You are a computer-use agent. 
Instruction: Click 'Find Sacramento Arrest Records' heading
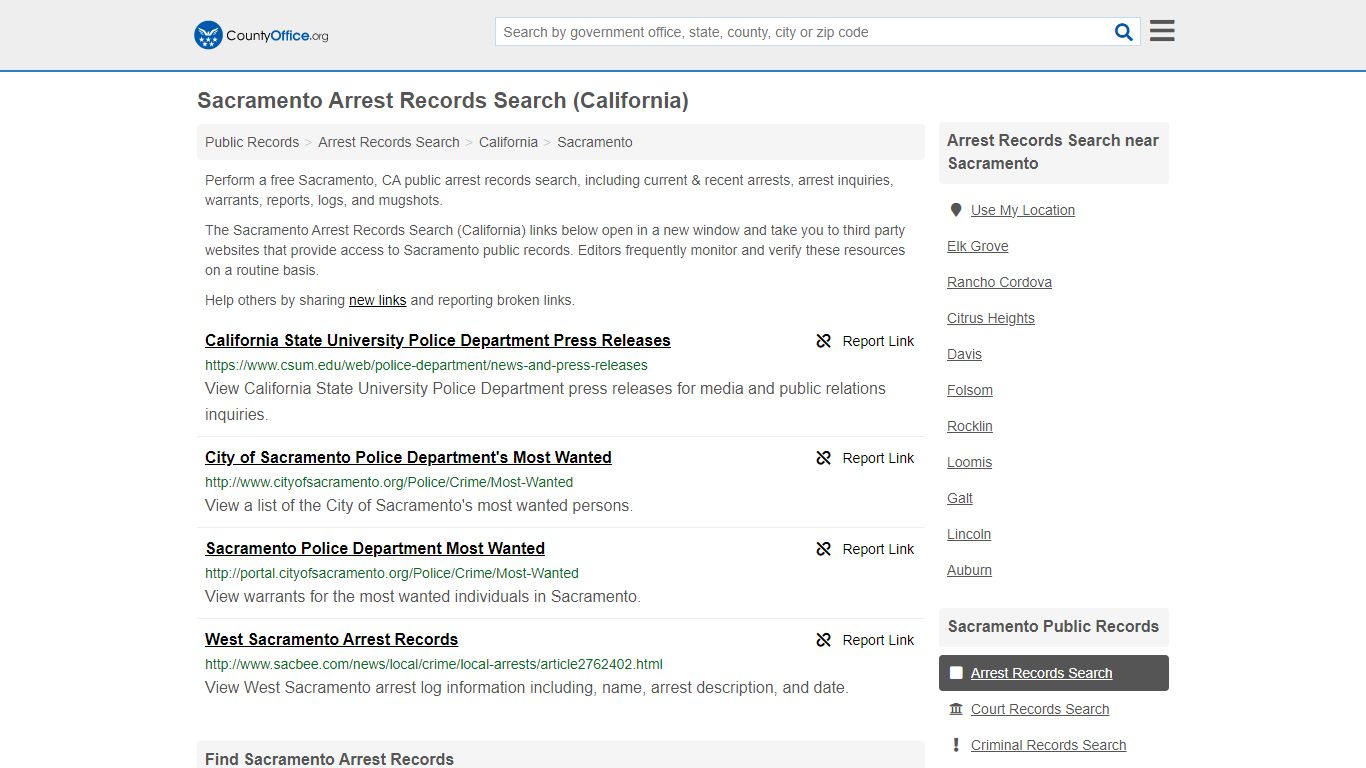tap(329, 759)
